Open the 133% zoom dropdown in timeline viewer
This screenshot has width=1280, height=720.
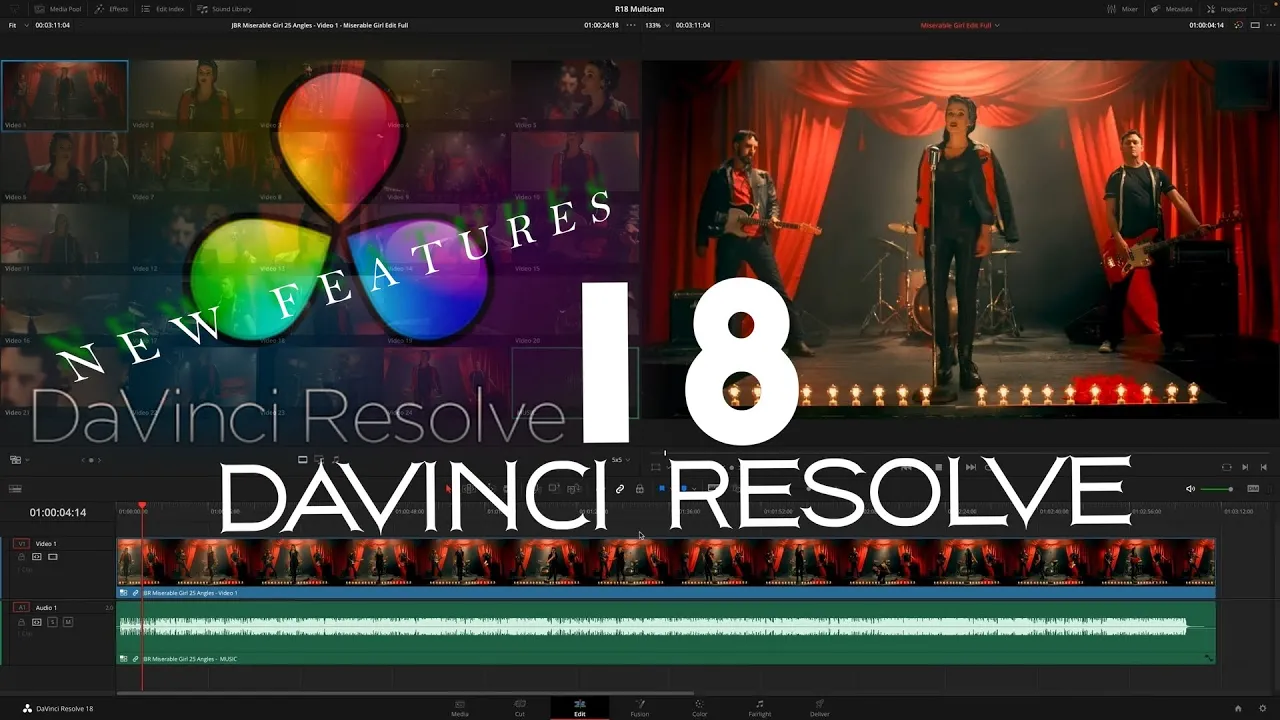655,25
